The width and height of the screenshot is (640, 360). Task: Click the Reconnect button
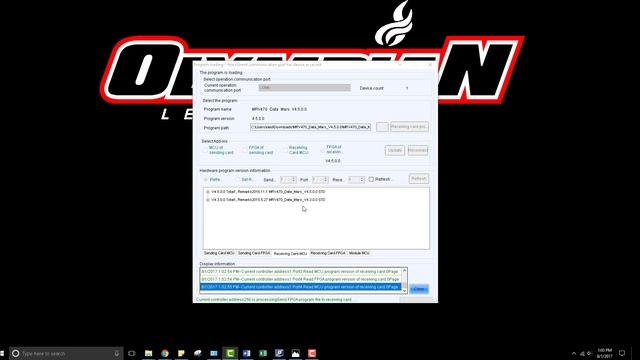click(418, 150)
